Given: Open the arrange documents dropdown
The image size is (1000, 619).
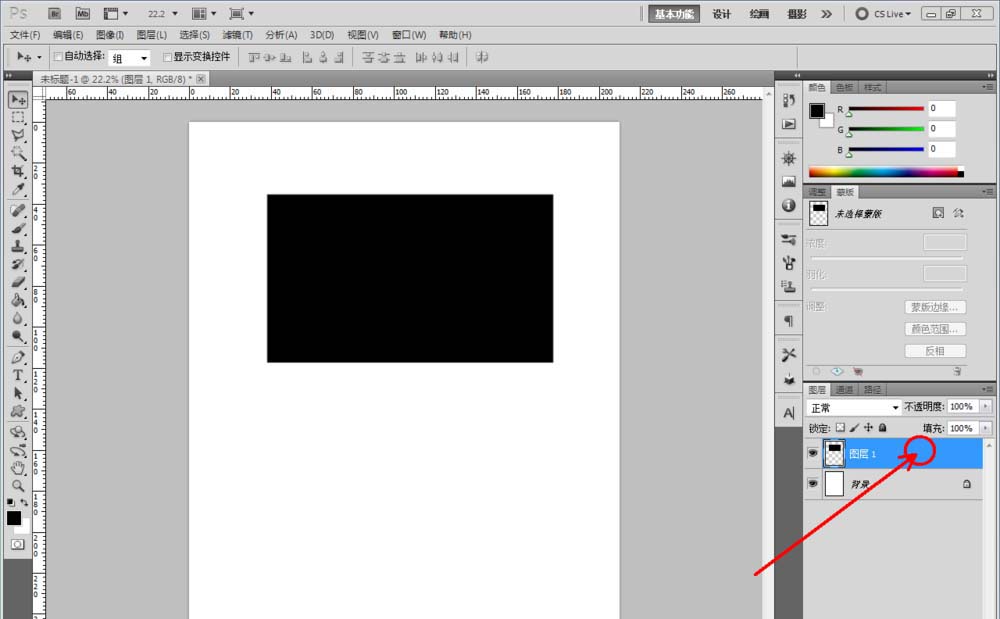Looking at the screenshot, I should [x=204, y=13].
